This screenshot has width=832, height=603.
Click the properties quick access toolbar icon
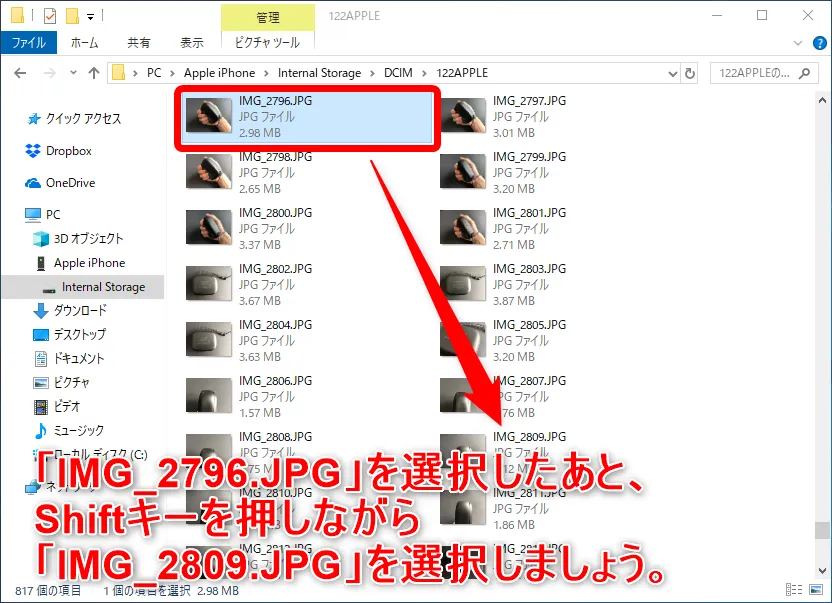coord(50,16)
